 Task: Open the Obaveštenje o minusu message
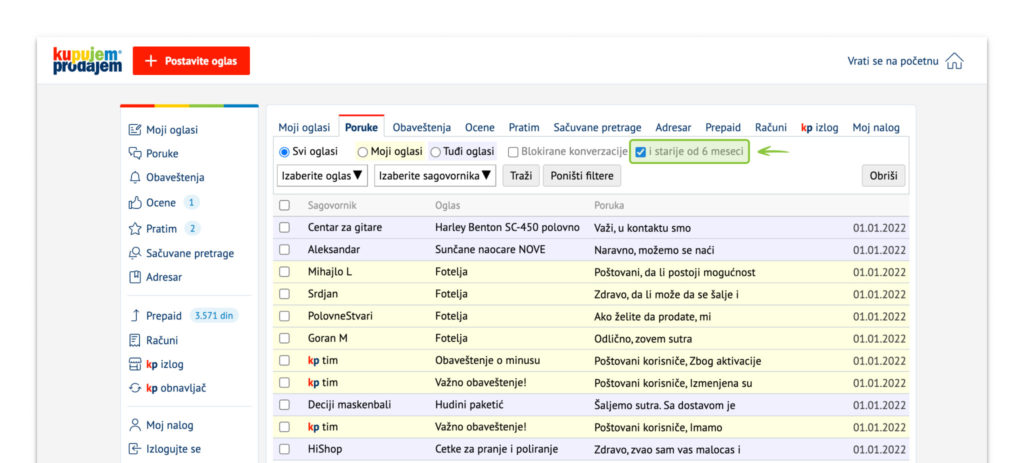[487, 360]
